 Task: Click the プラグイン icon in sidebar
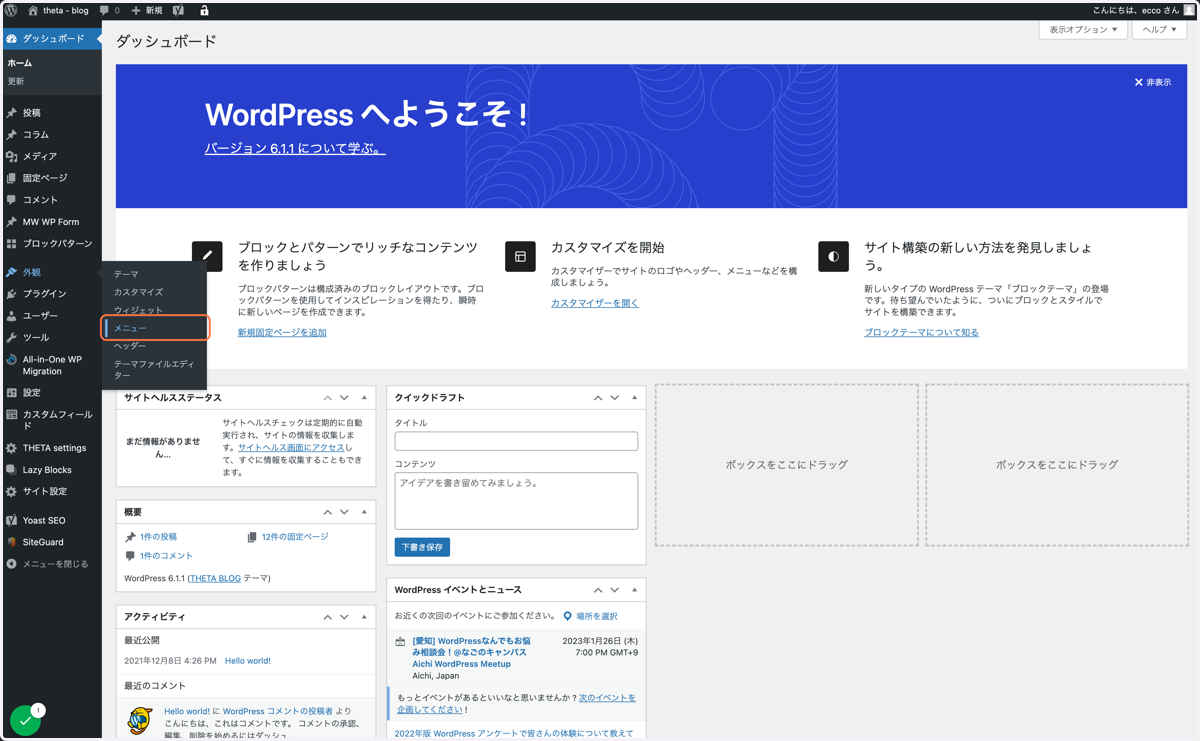12,294
